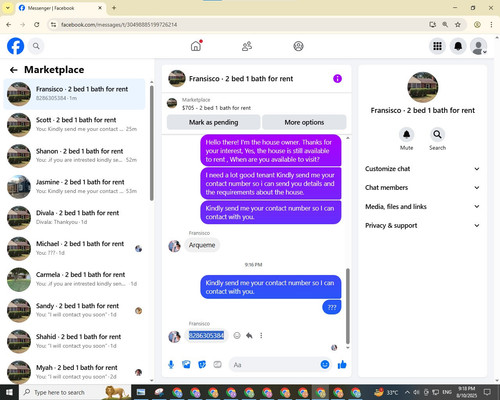This screenshot has width=500, height=400.
Task: Send a voice clip microphone icon
Action: [171, 365]
